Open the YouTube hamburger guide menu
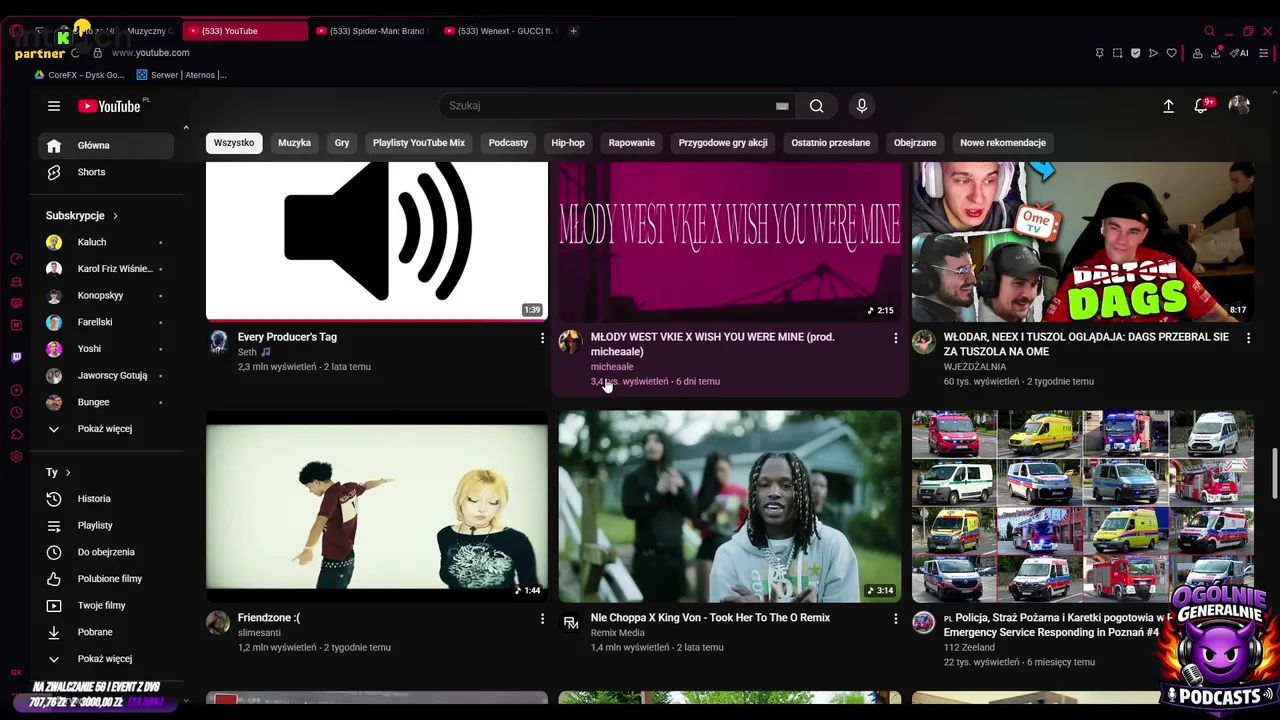 (x=54, y=106)
